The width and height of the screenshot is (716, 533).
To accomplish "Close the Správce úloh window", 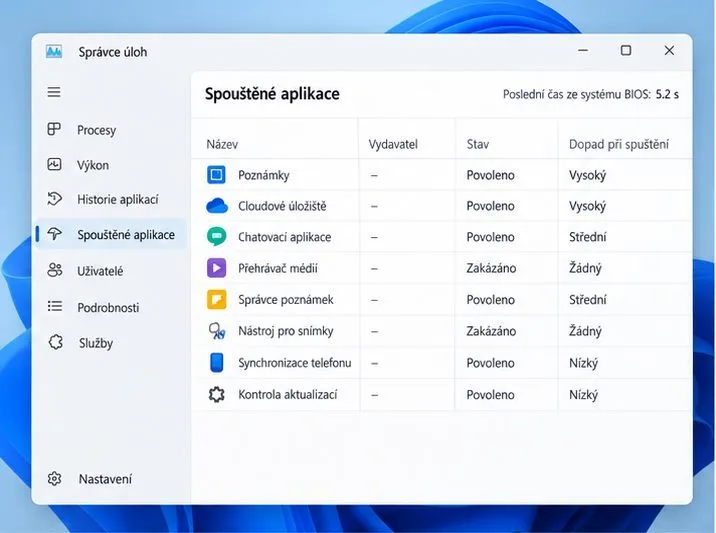I will click(669, 50).
